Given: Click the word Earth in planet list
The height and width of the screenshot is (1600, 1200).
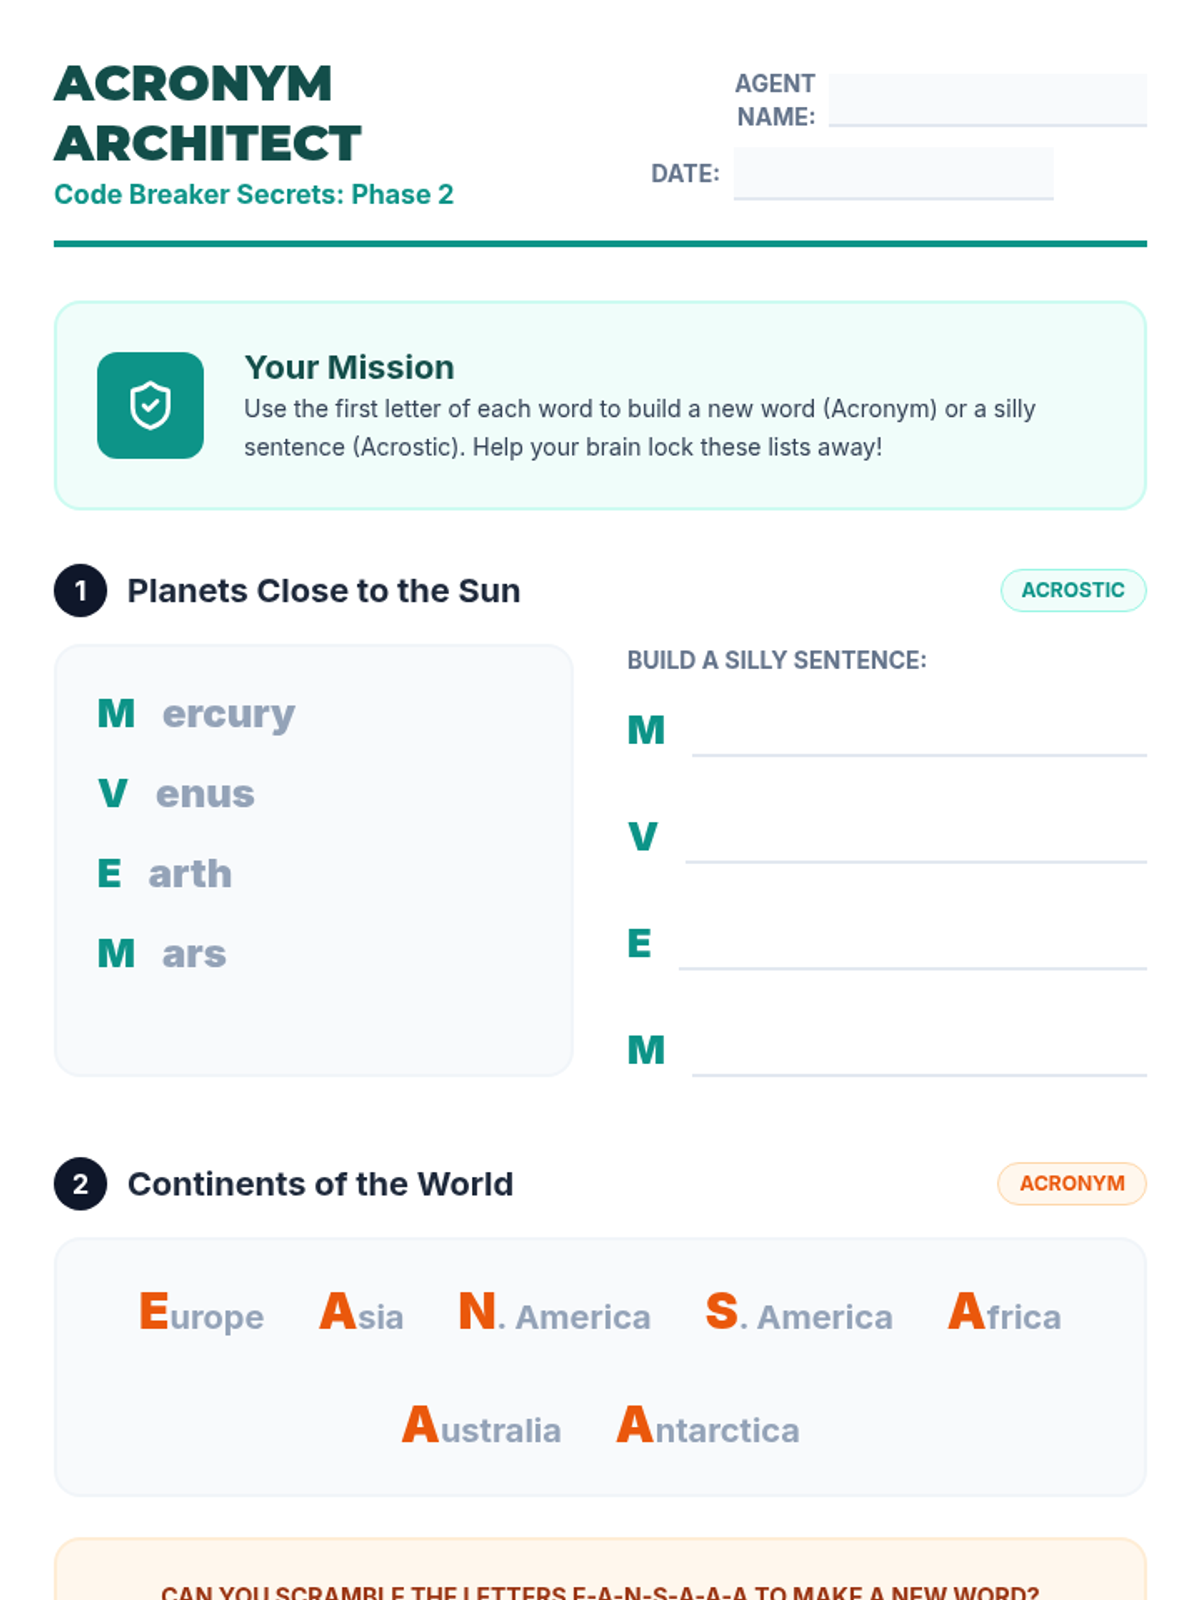Looking at the screenshot, I should click(x=165, y=874).
